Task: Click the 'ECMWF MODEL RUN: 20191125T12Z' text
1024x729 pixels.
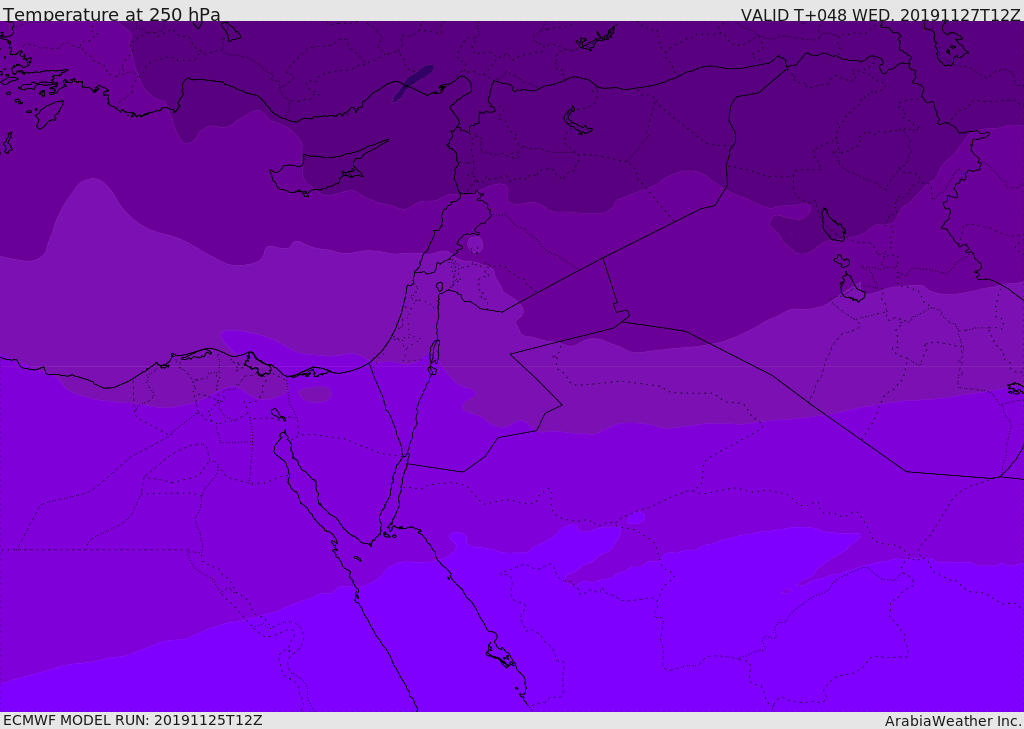Action: (133, 720)
